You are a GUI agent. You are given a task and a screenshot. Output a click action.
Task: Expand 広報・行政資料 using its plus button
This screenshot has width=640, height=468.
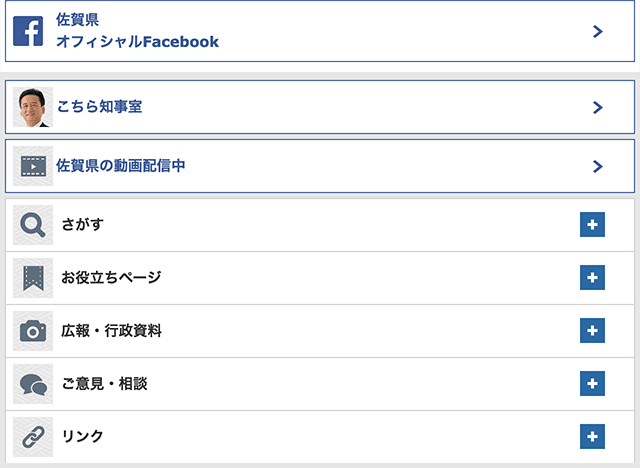pos(592,331)
